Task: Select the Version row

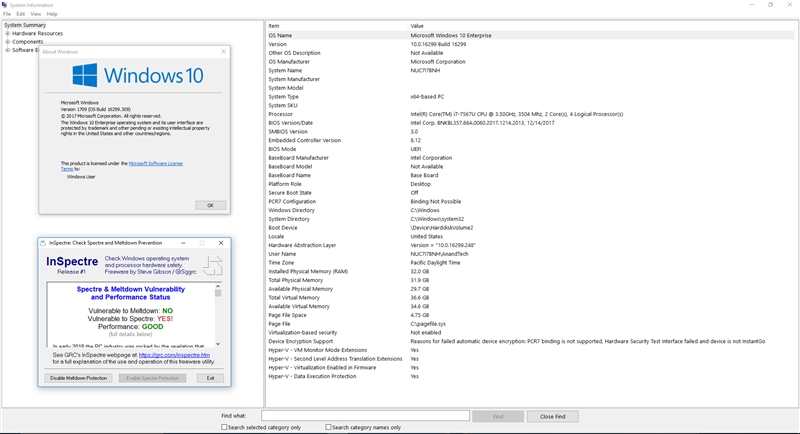Action: [531, 44]
